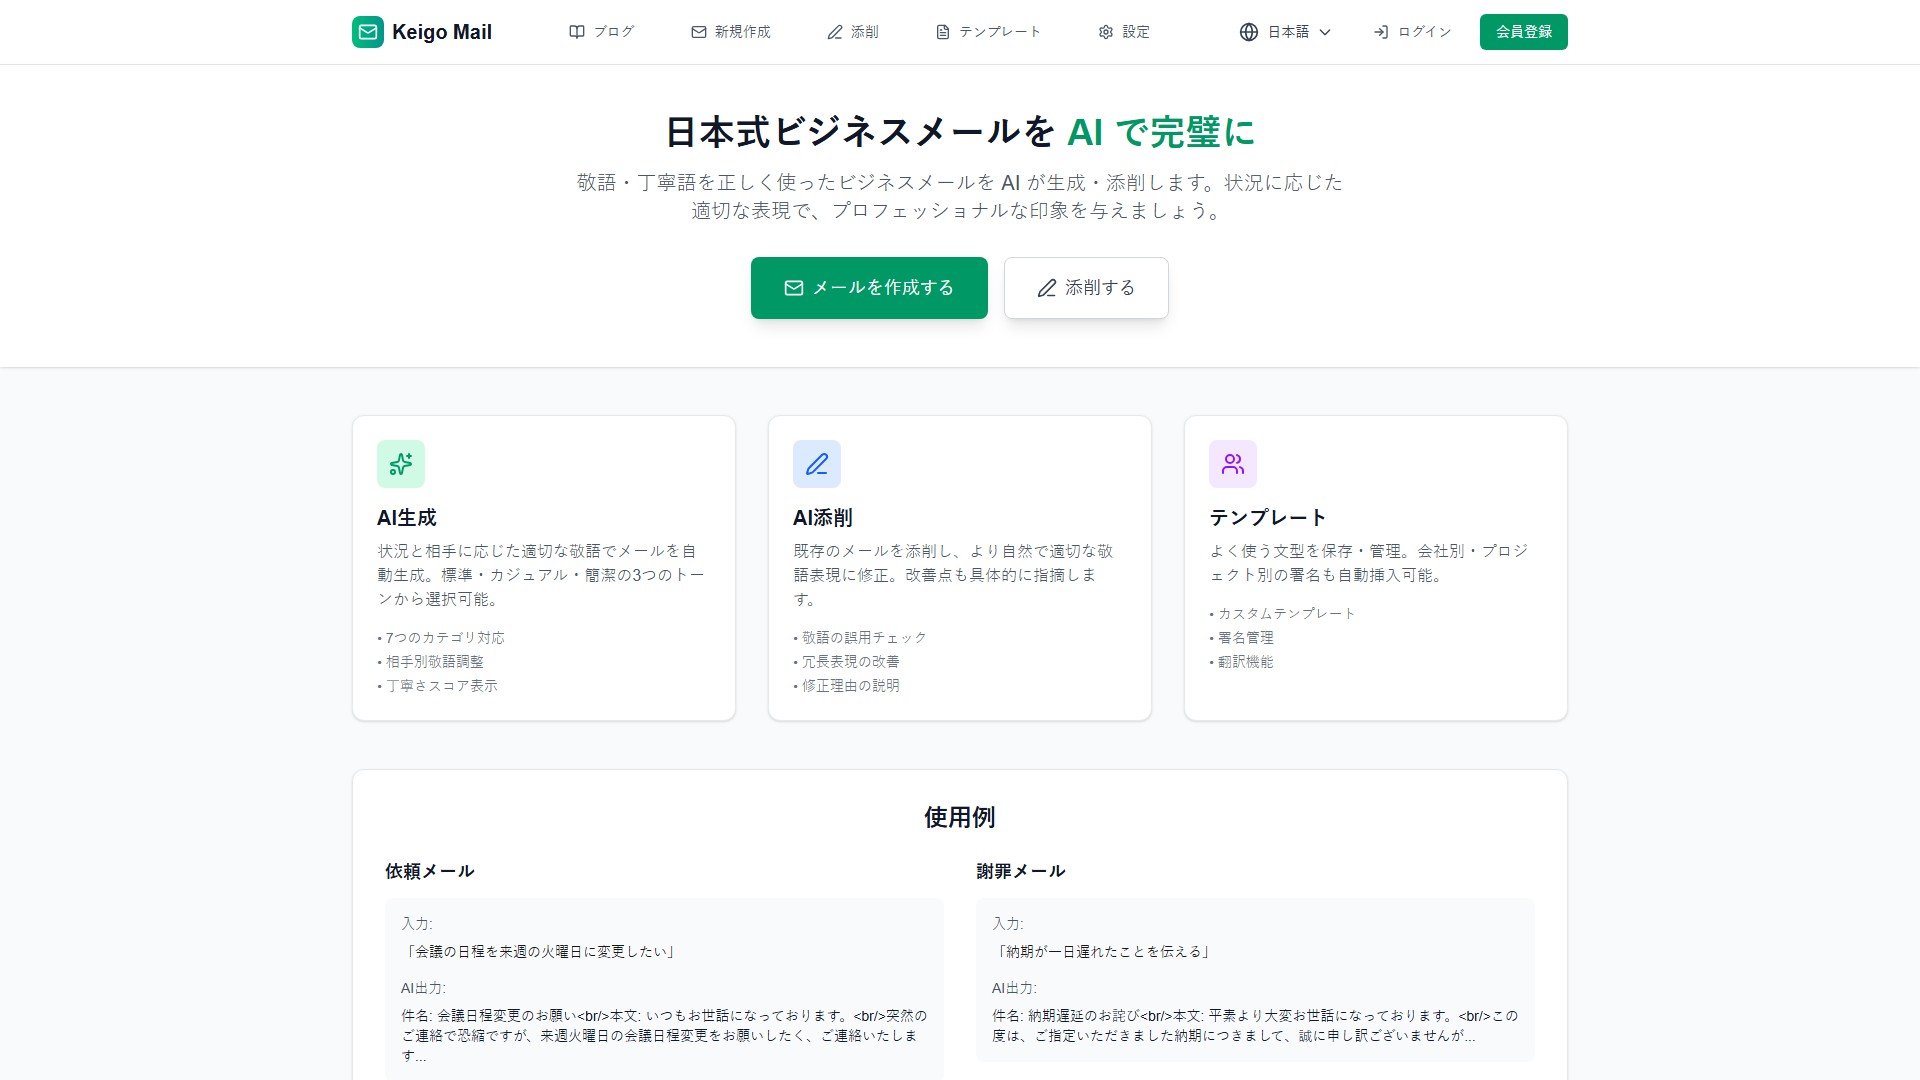Click the book icon next to ブログ
This screenshot has width=1920, height=1080.
pos(576,31)
